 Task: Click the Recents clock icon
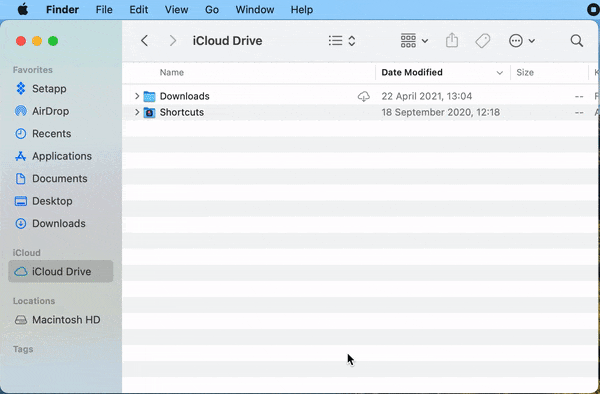pyautogui.click(x=21, y=134)
